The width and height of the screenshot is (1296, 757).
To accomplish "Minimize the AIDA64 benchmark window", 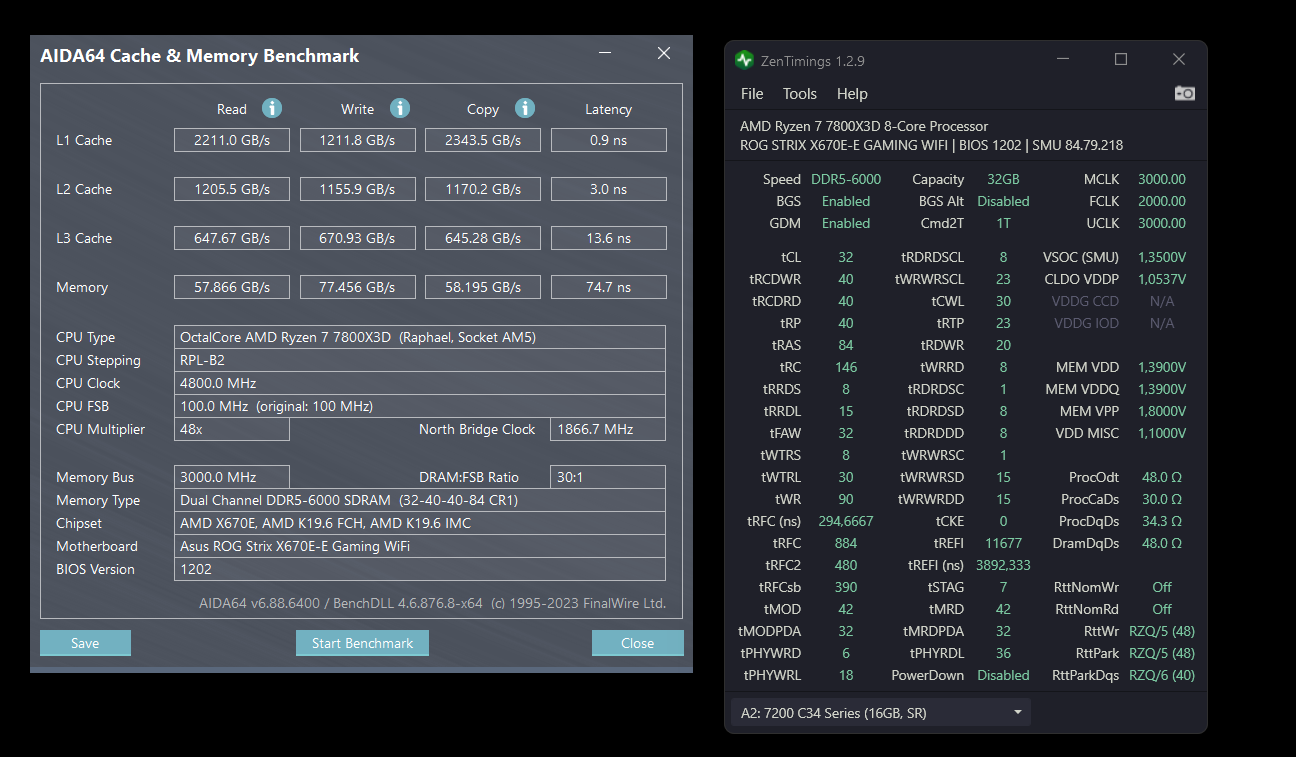I will click(605, 54).
